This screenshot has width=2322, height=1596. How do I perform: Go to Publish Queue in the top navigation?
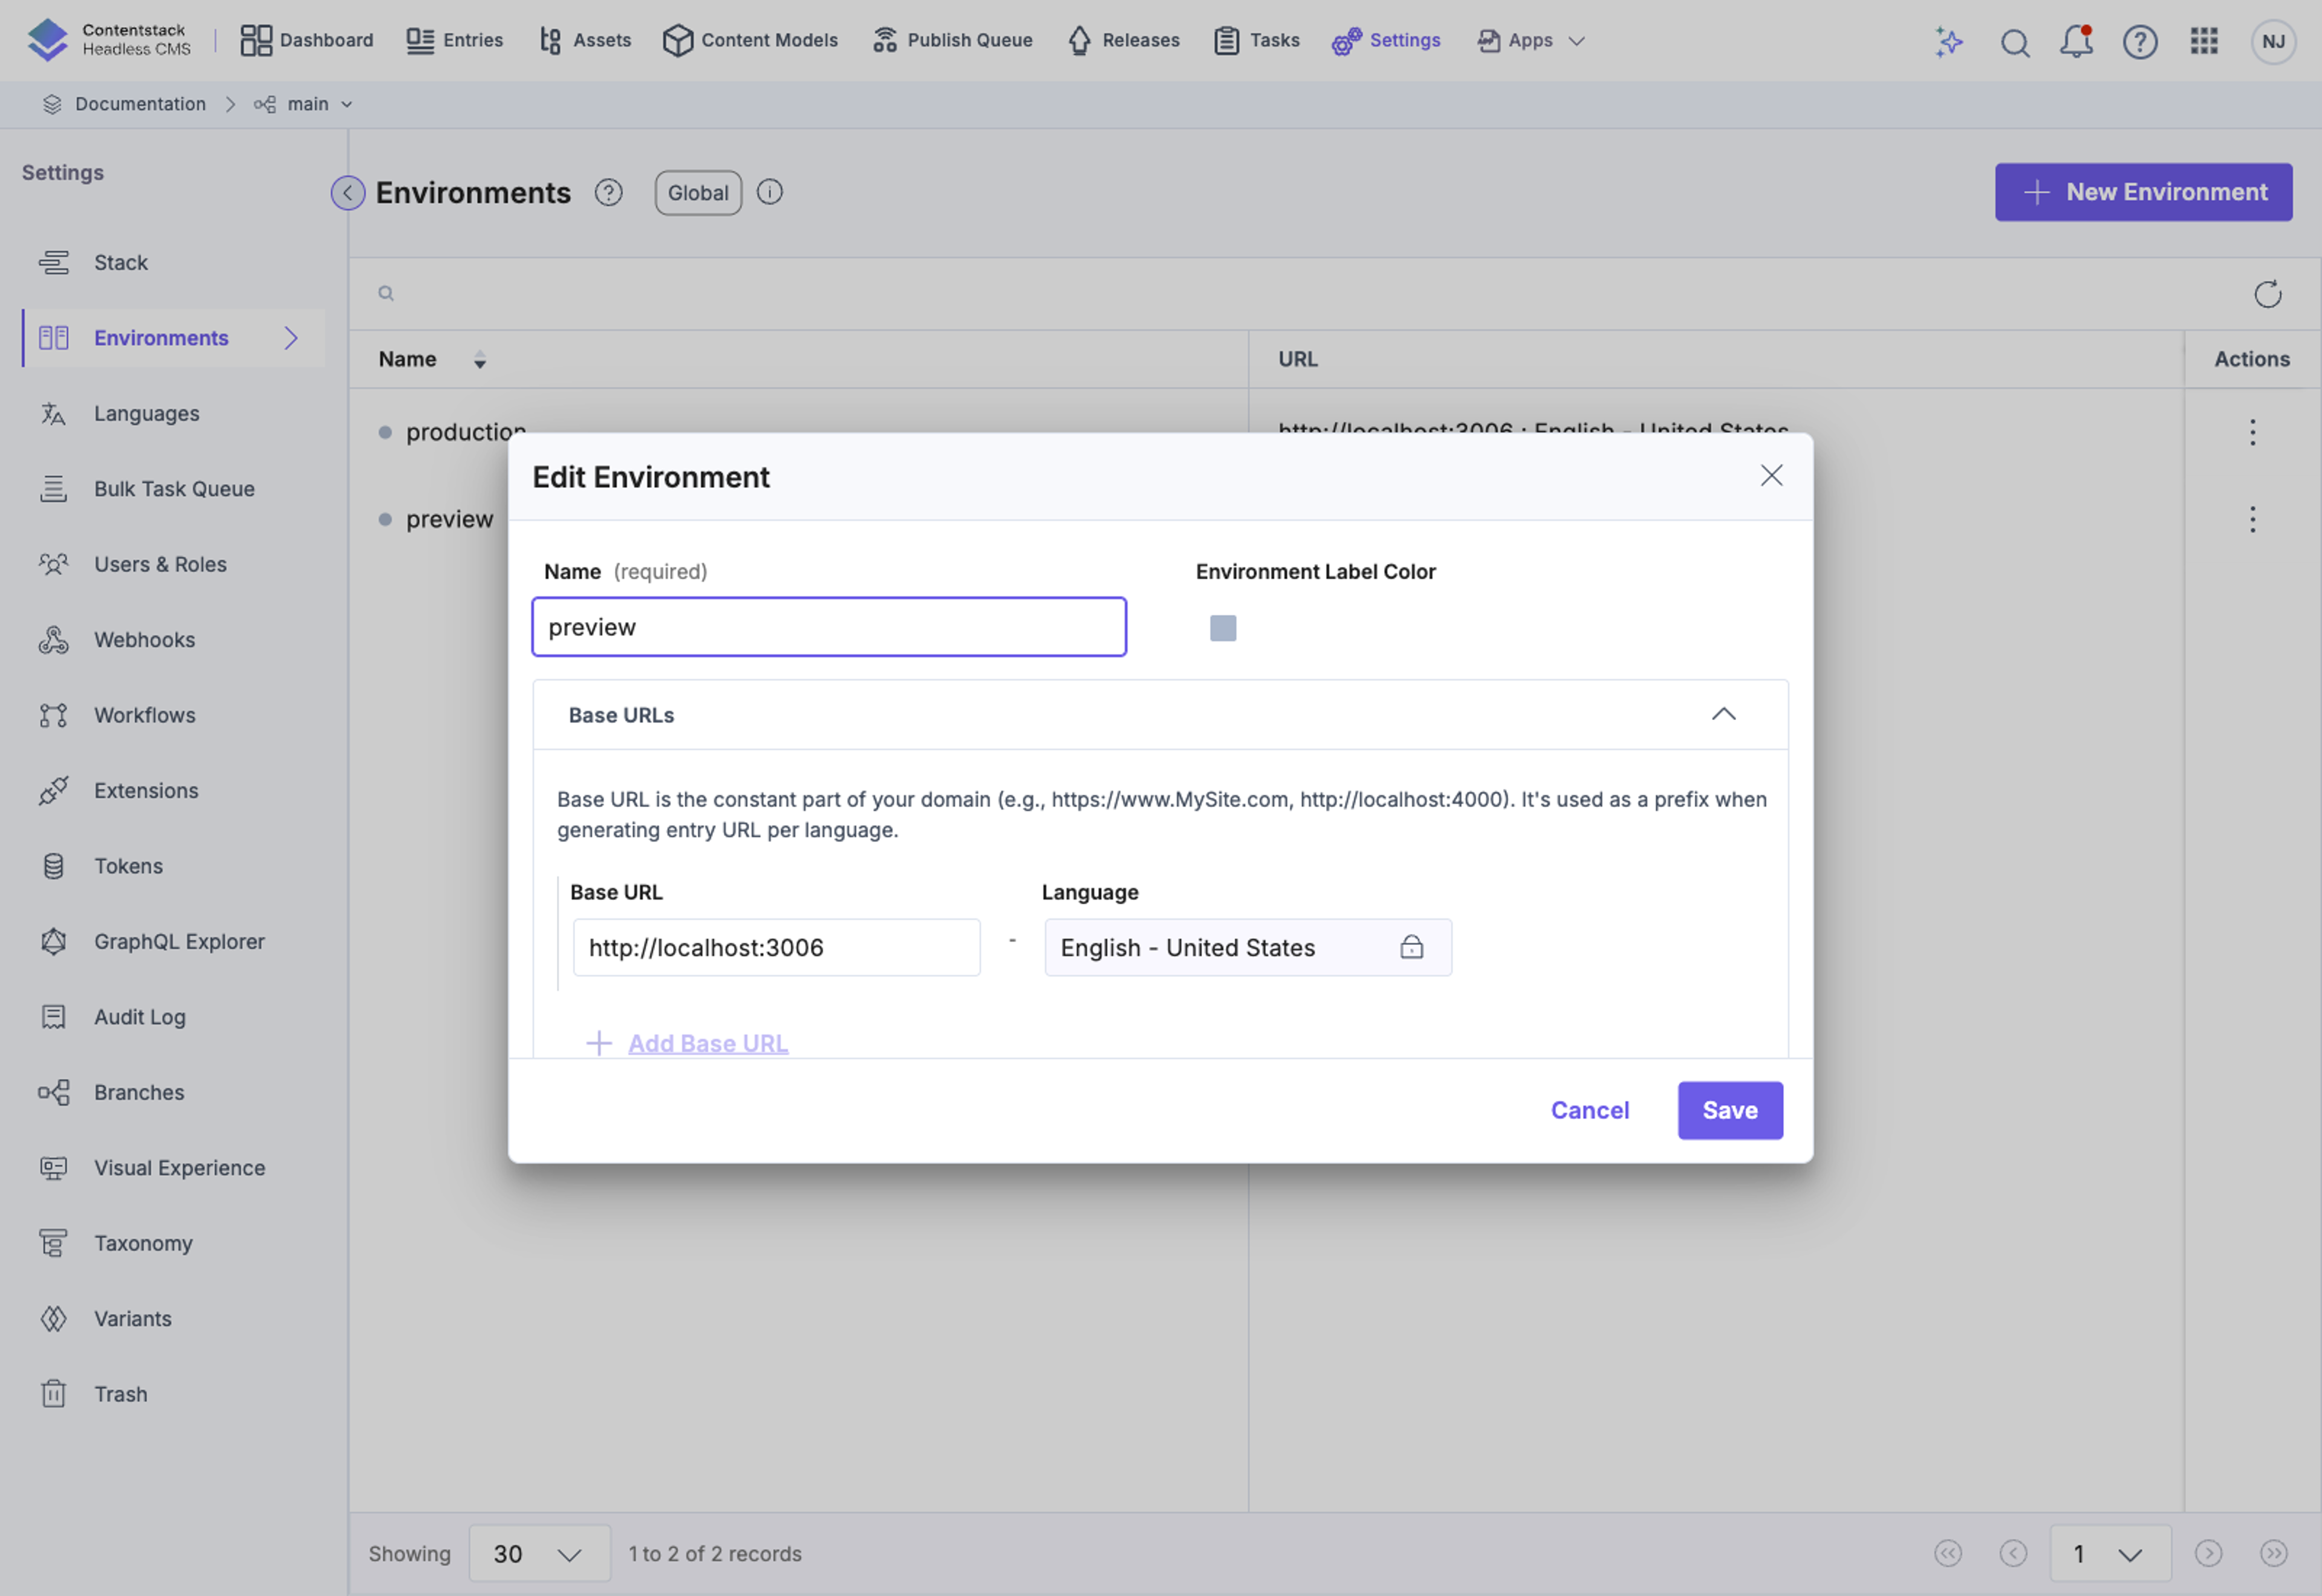click(x=952, y=40)
